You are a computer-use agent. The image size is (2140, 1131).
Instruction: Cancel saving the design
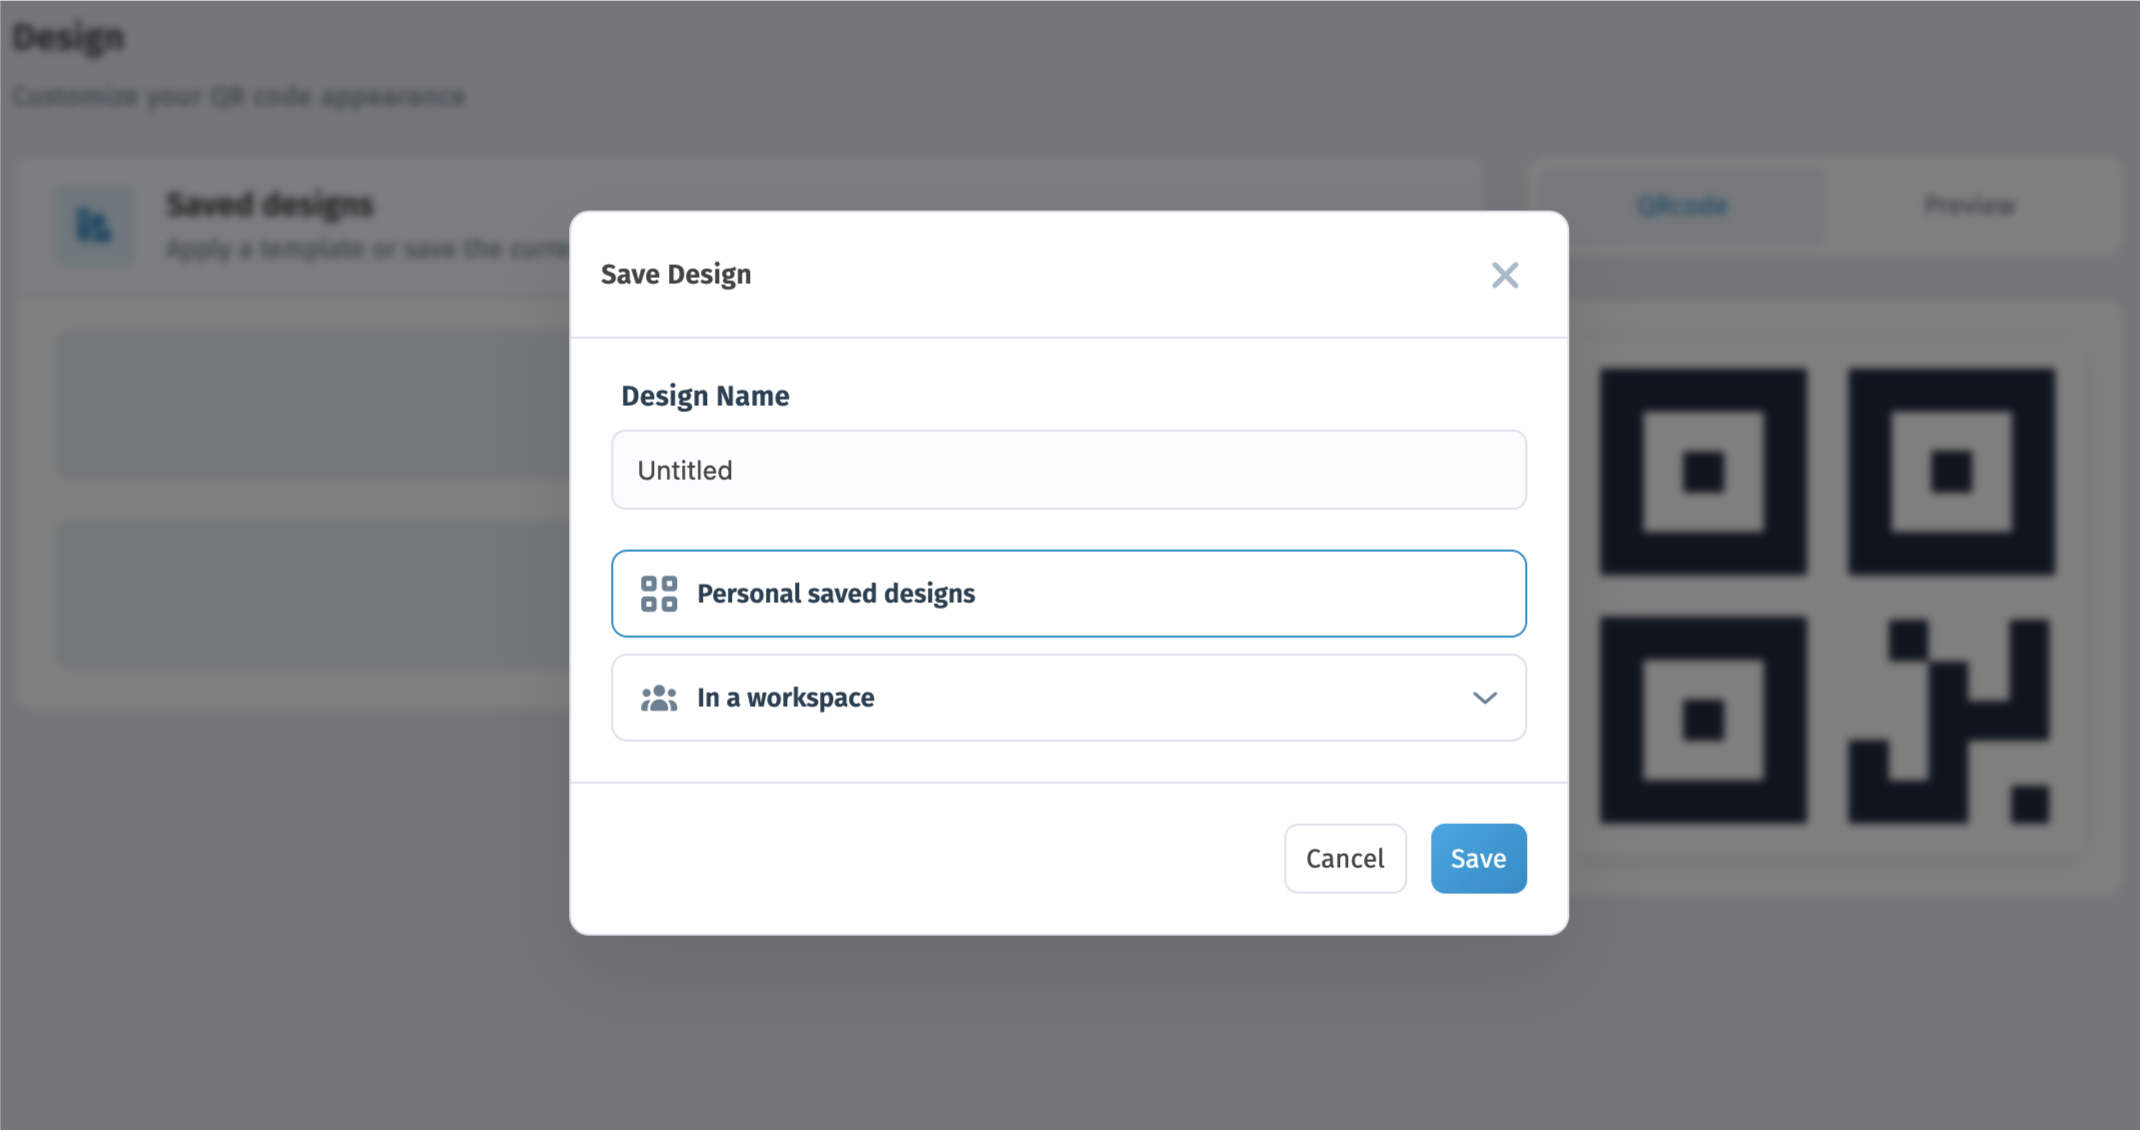pyautogui.click(x=1345, y=858)
